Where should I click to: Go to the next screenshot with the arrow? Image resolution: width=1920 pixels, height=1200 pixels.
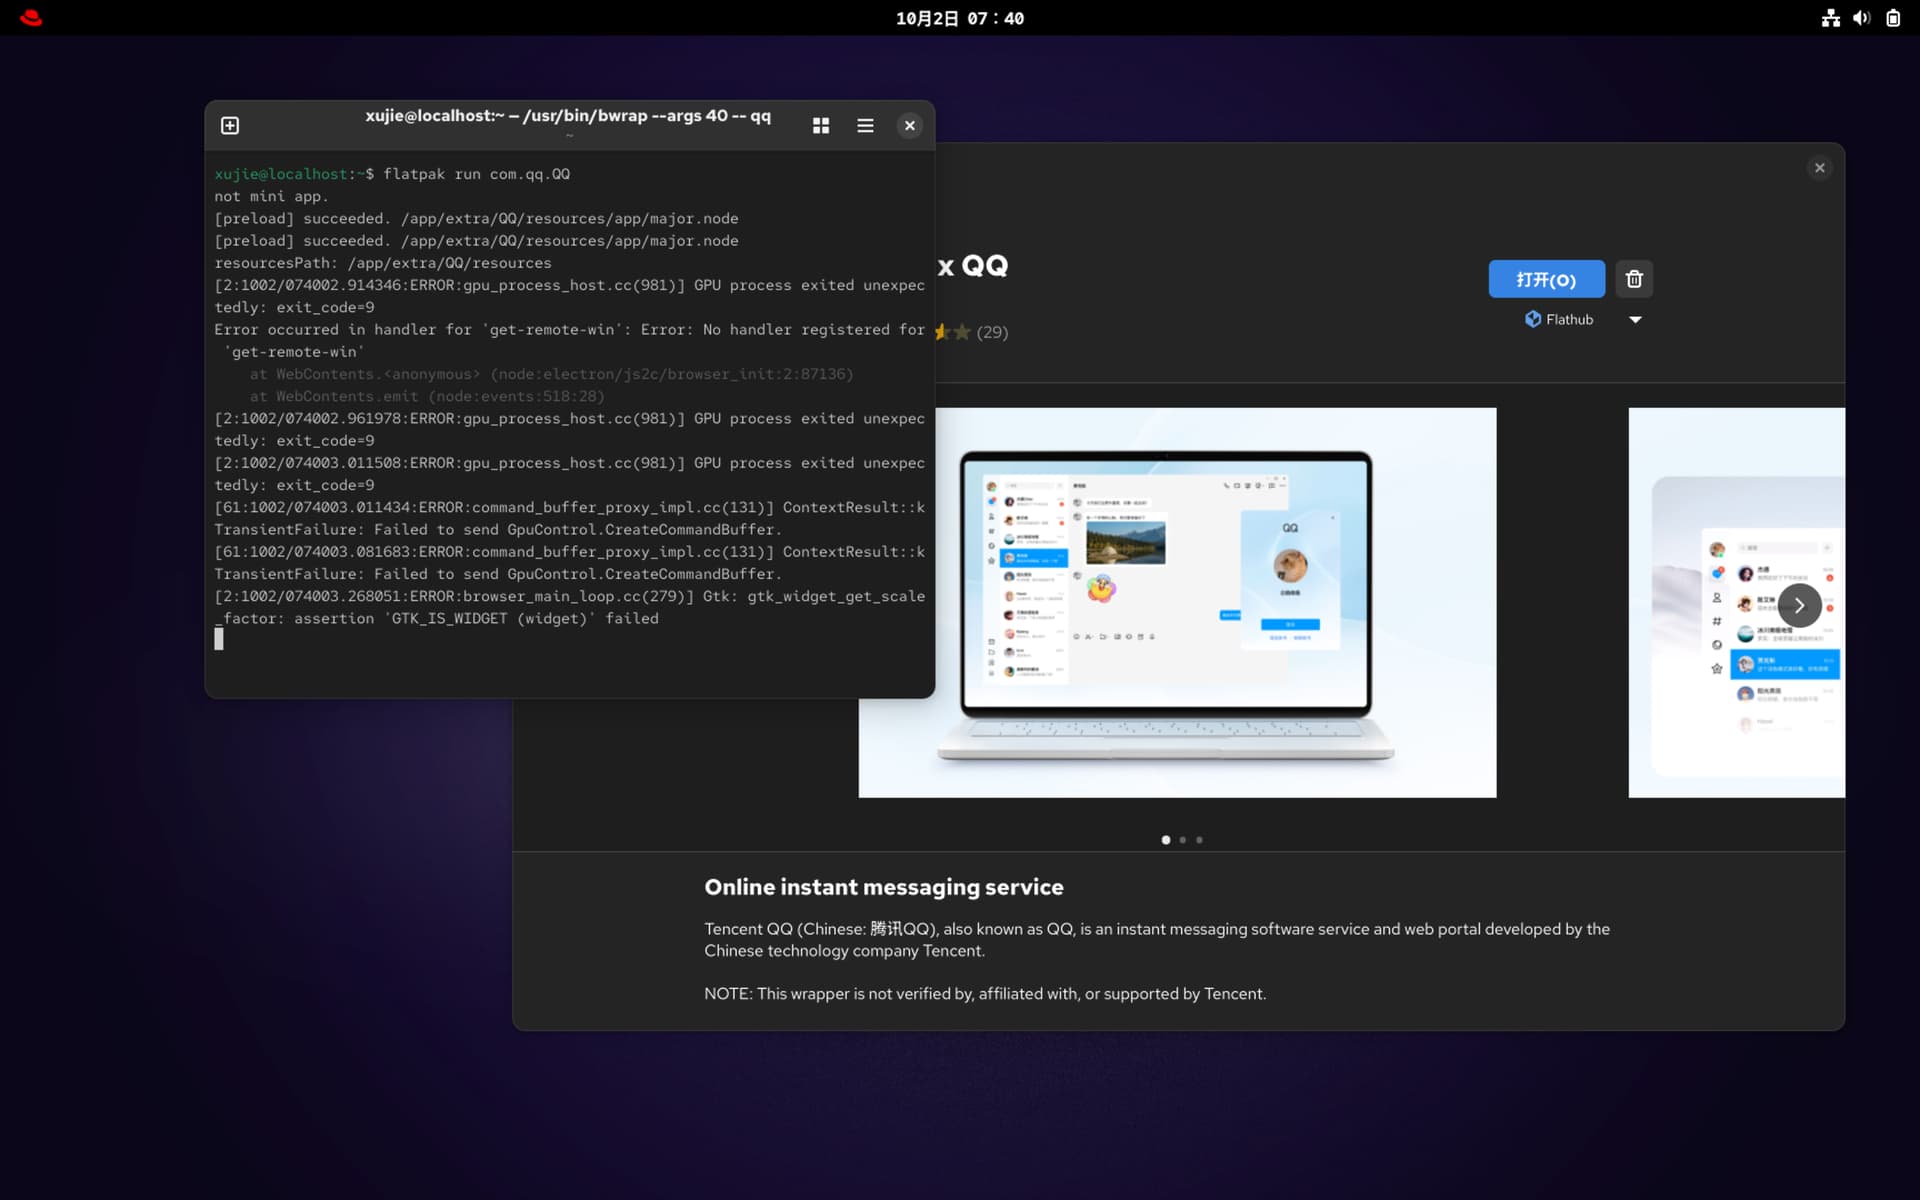coord(1798,605)
